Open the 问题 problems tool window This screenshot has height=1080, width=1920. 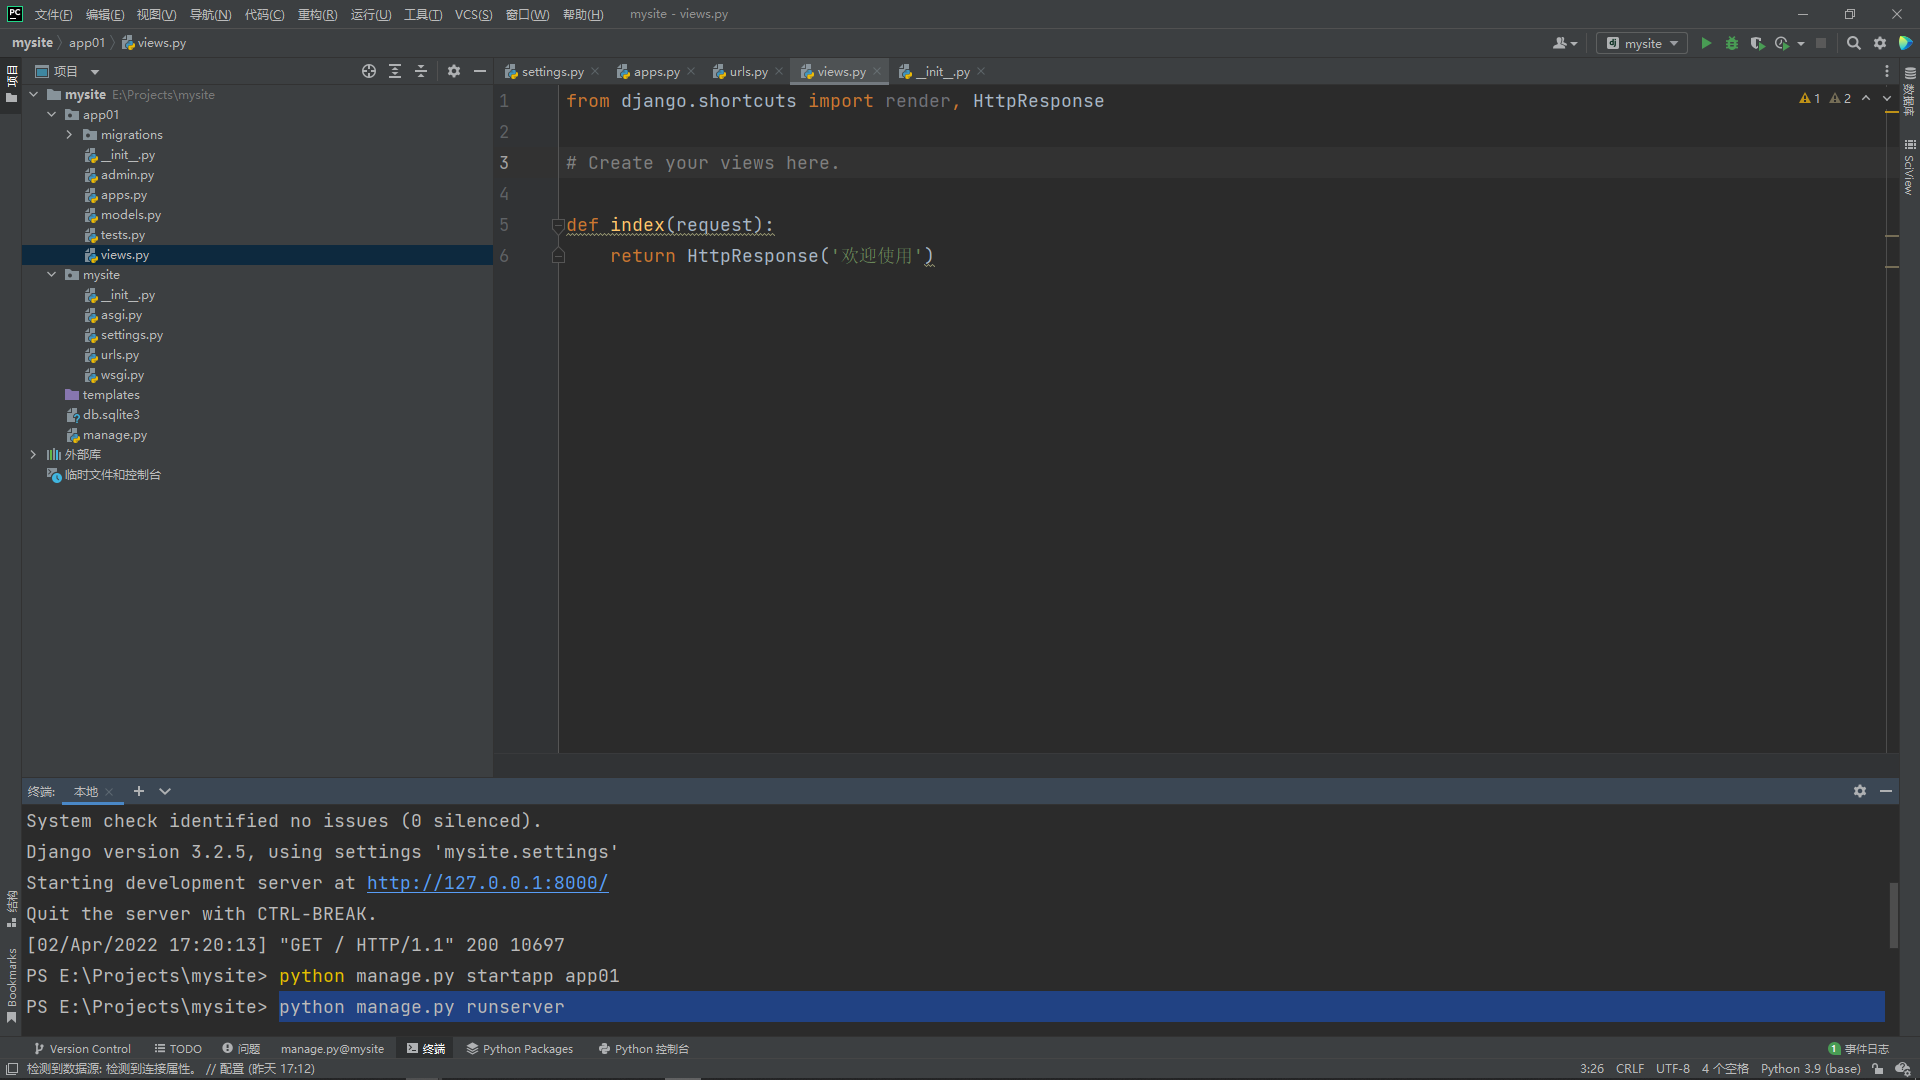click(241, 1049)
